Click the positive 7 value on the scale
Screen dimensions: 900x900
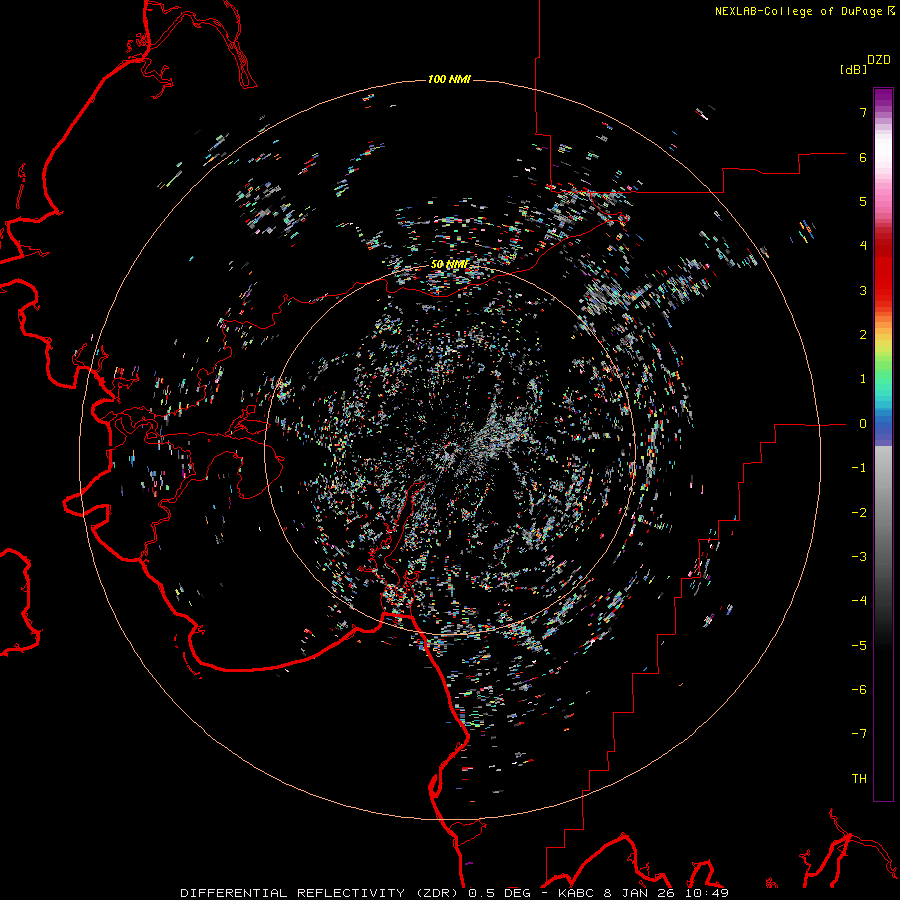(x=863, y=112)
